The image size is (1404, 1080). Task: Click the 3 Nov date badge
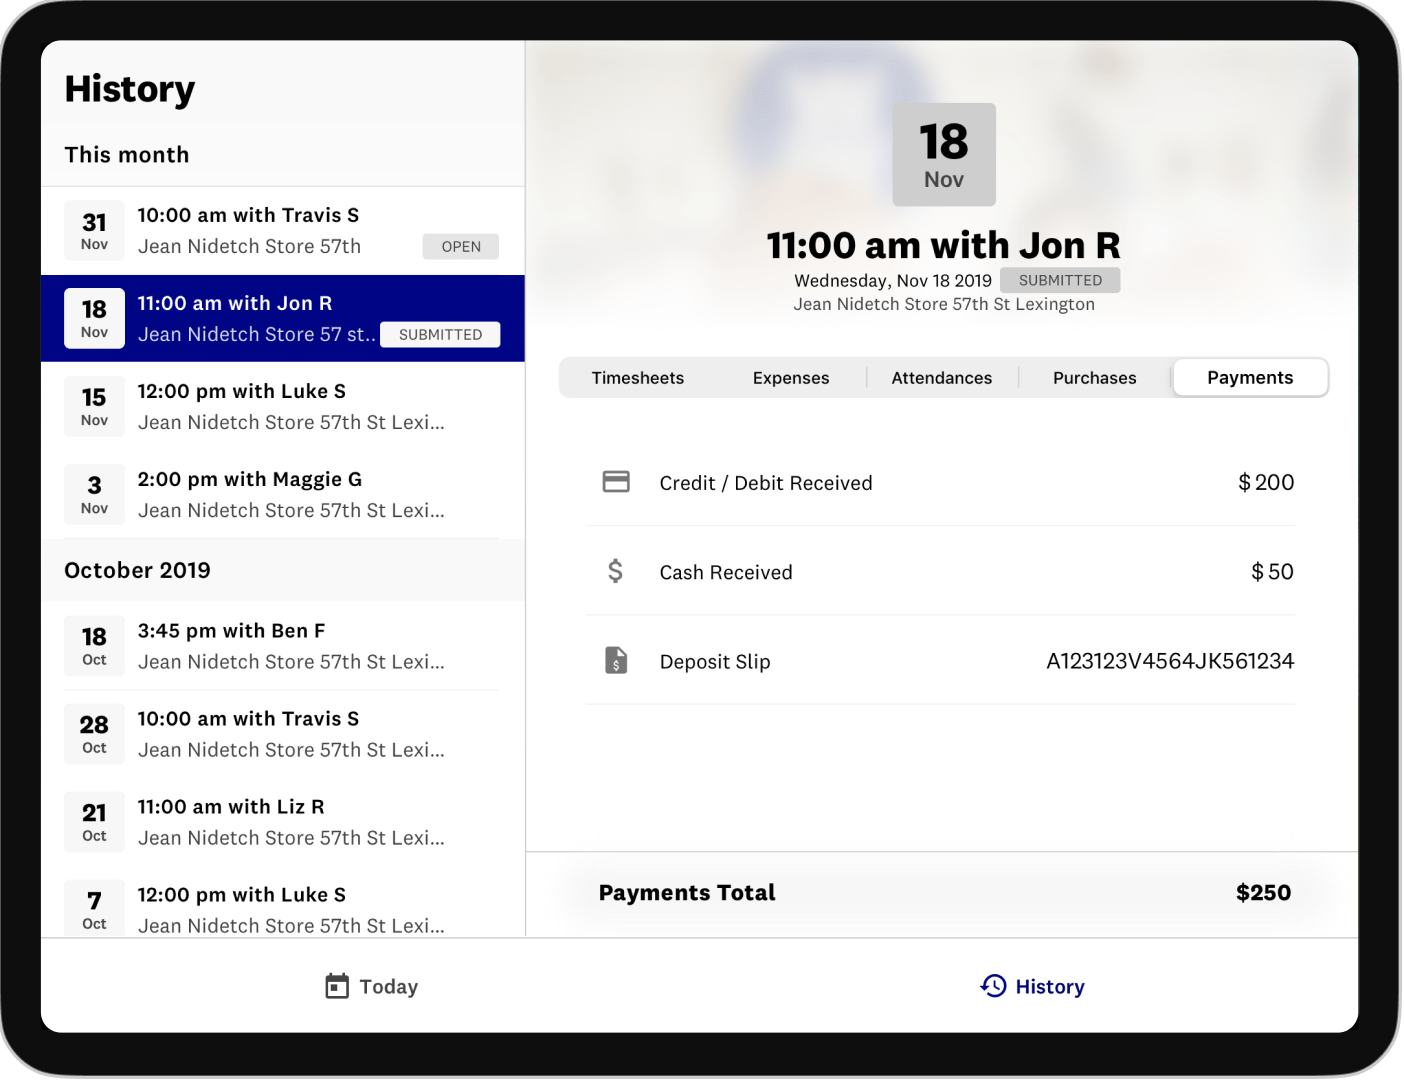tap(94, 495)
